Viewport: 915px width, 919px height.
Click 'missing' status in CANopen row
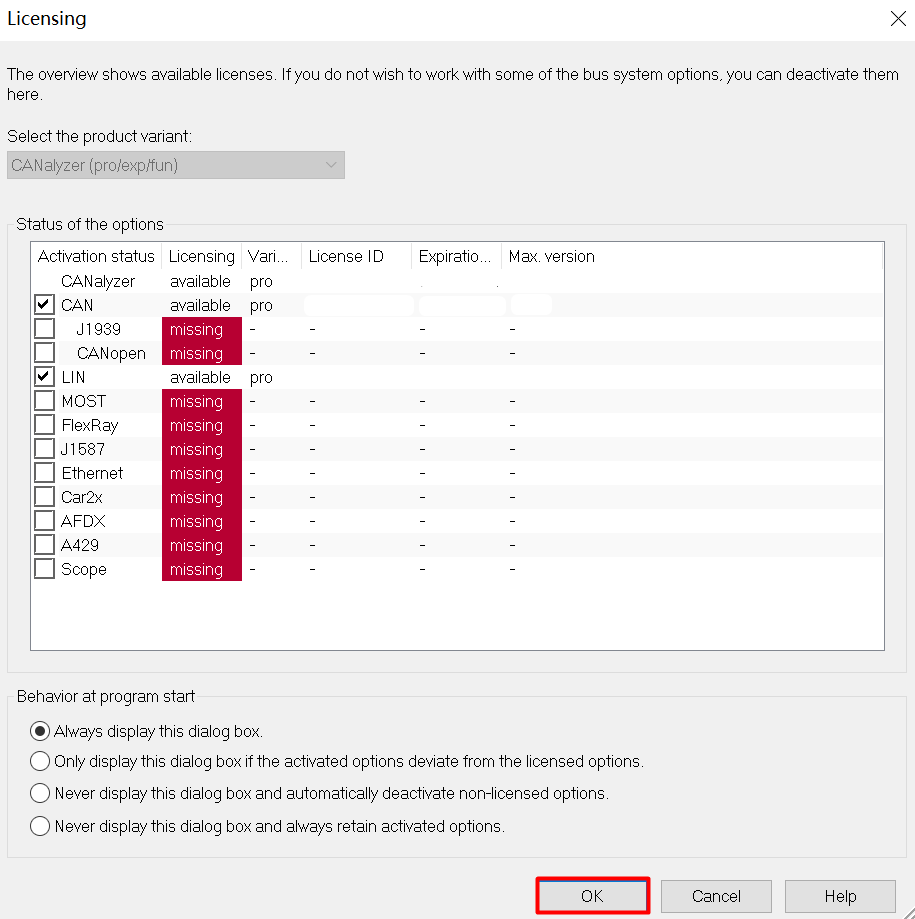click(x=202, y=353)
